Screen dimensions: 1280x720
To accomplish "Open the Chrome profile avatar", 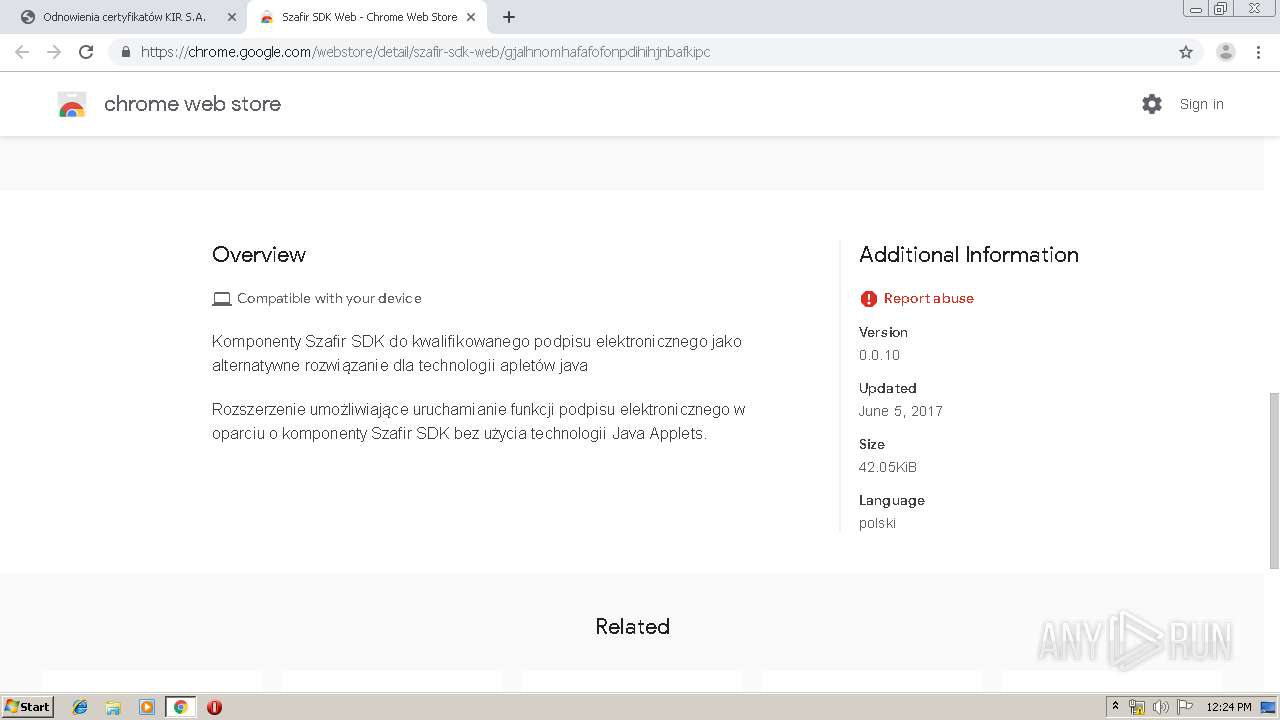I will pyautogui.click(x=1226, y=52).
